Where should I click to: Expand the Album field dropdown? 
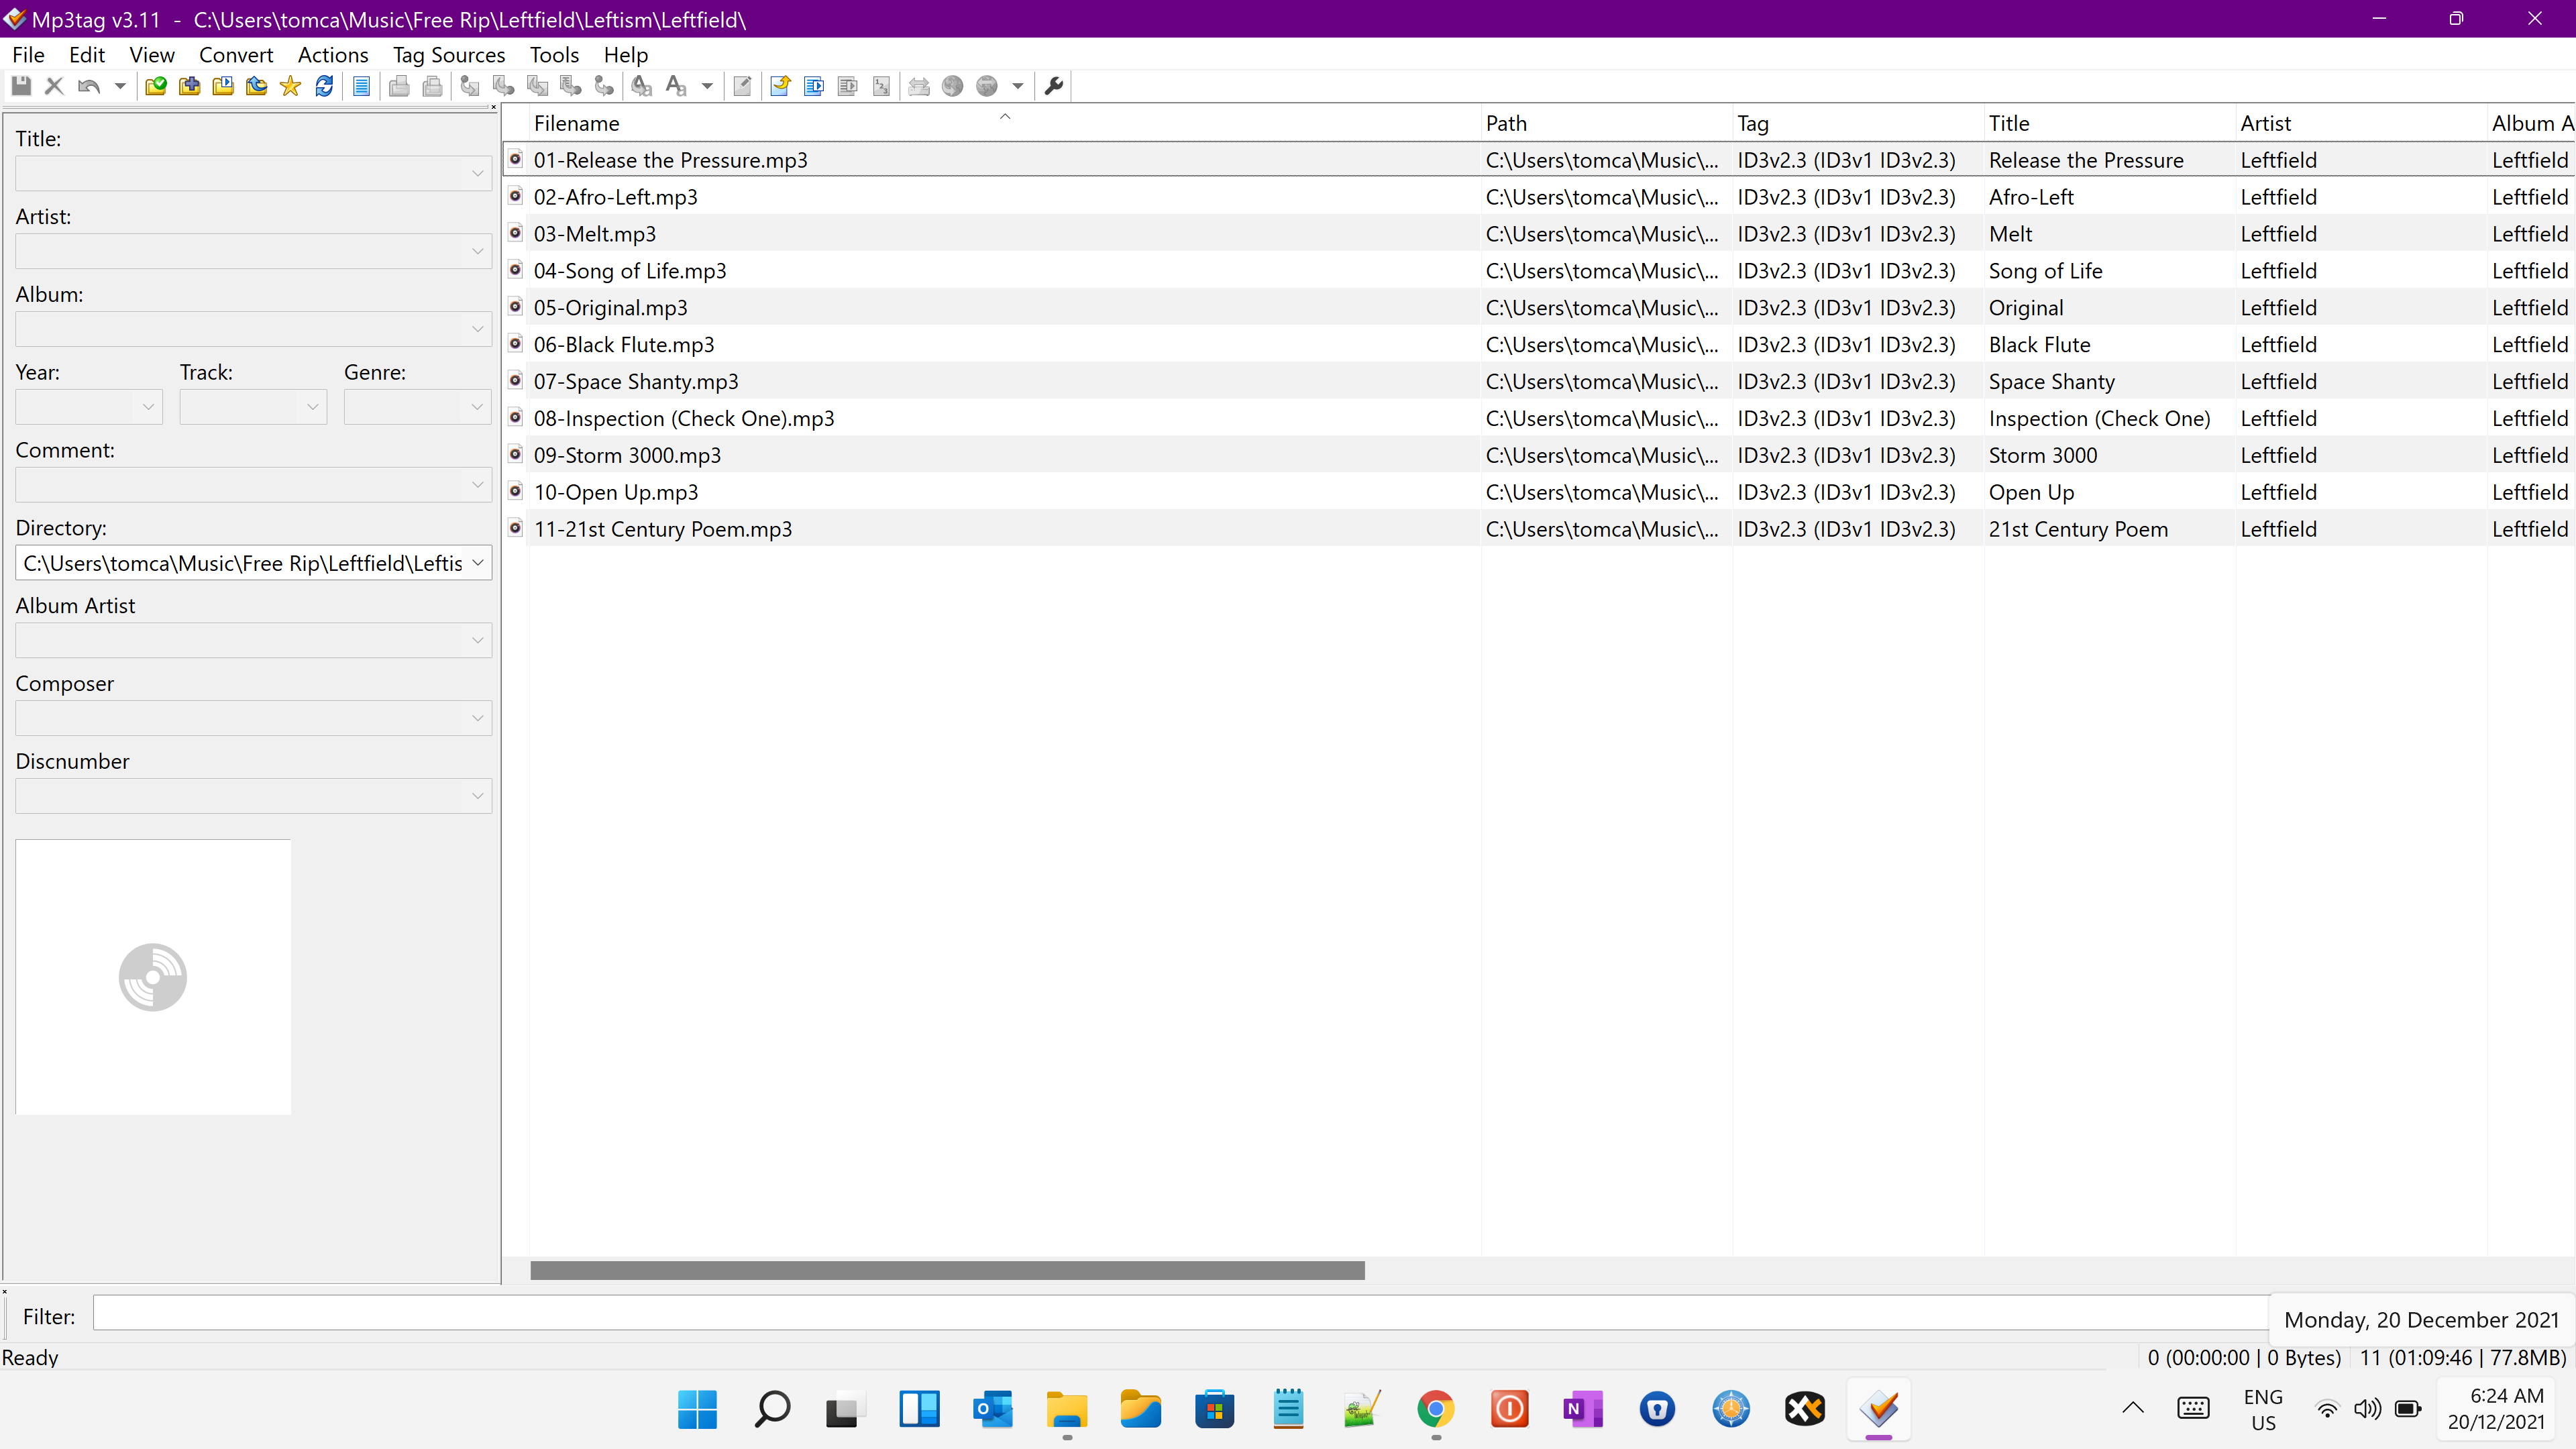click(x=477, y=329)
